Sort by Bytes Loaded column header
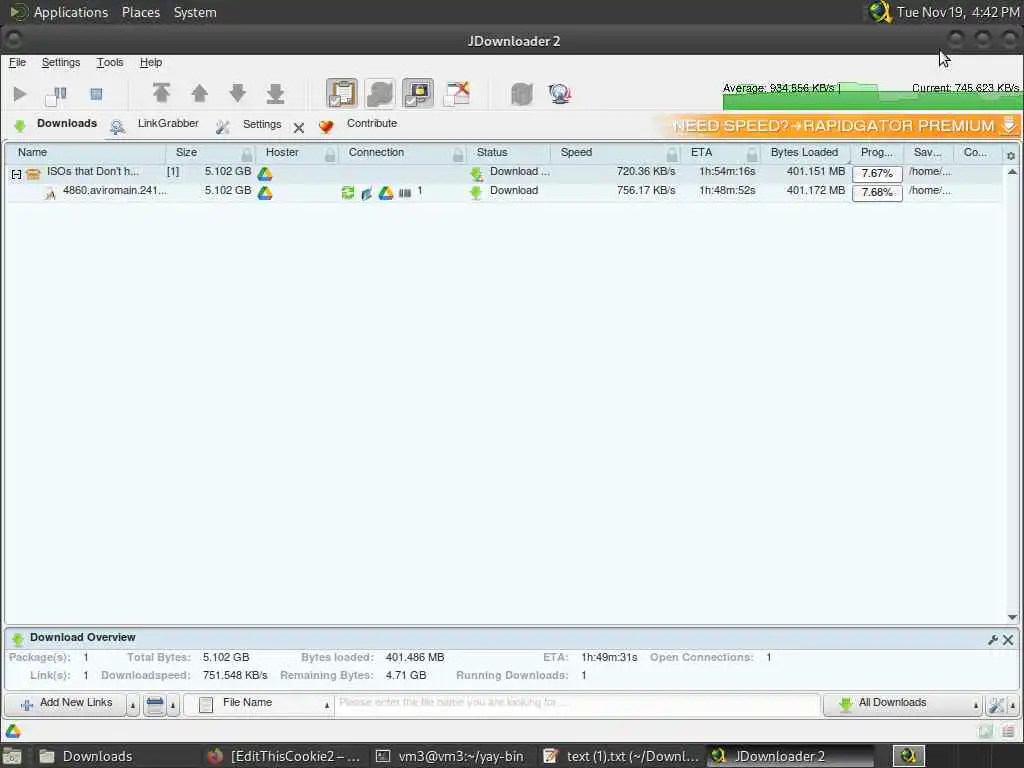The image size is (1024, 768). (804, 152)
